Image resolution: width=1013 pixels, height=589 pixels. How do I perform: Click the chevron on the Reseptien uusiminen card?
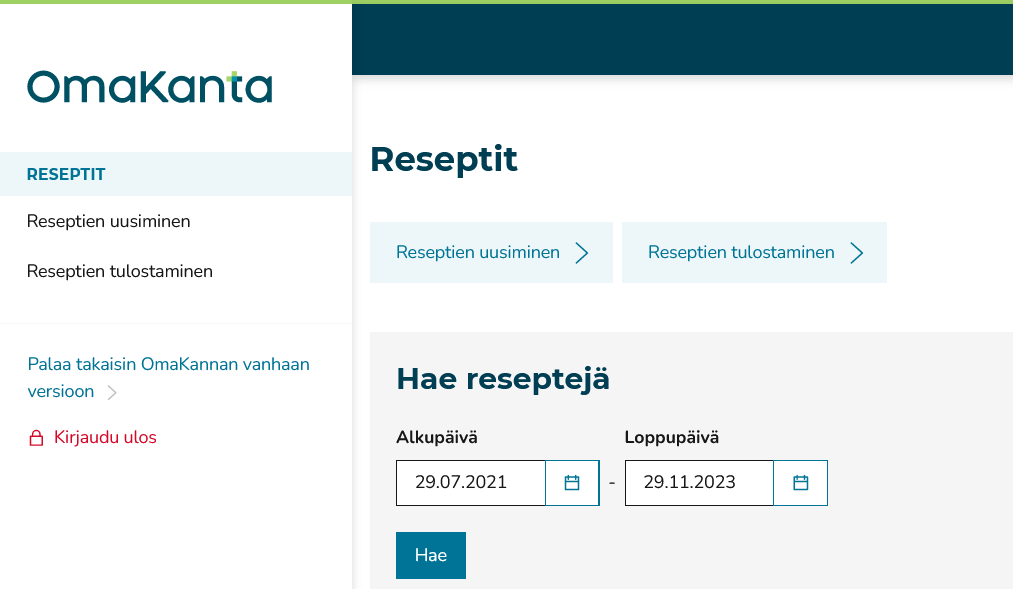(581, 253)
